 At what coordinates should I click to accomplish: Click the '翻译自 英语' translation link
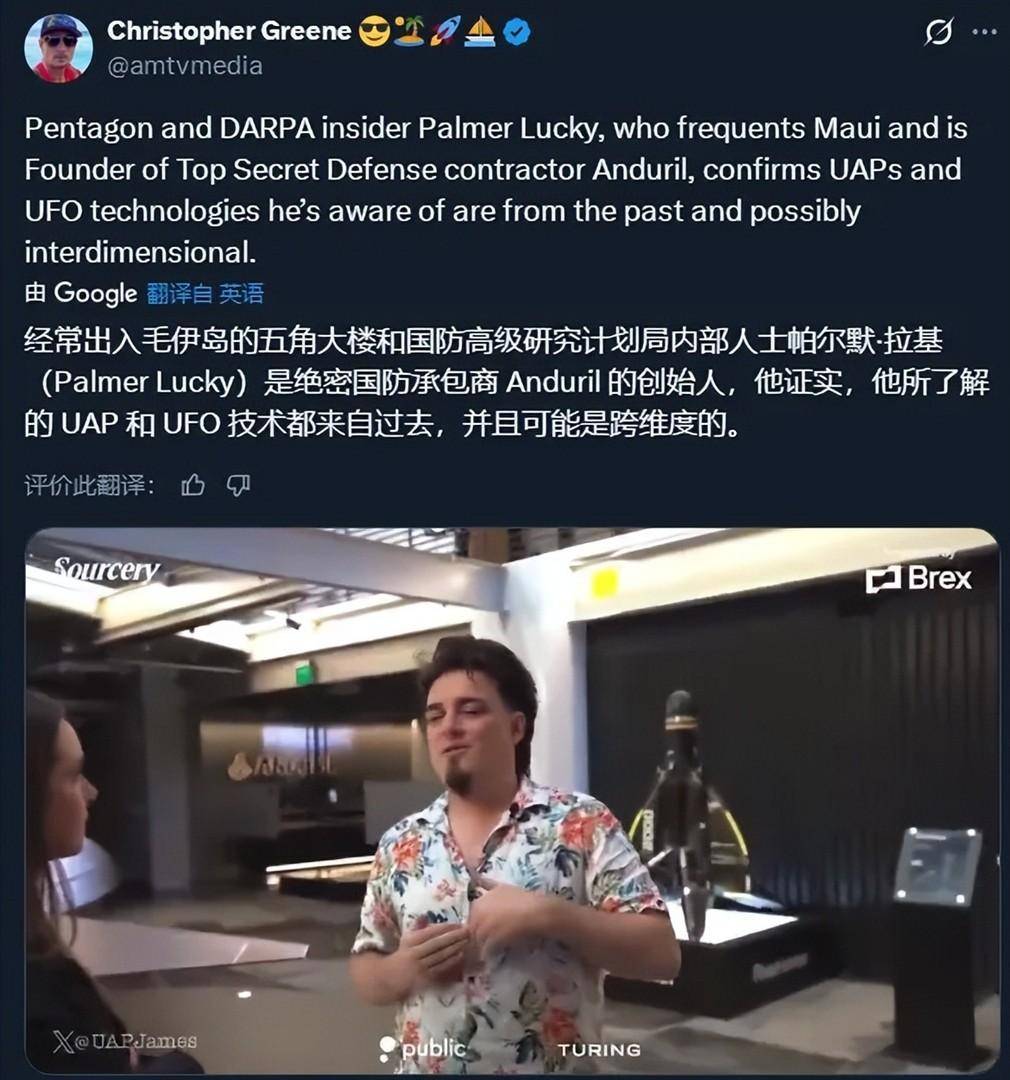click(205, 293)
